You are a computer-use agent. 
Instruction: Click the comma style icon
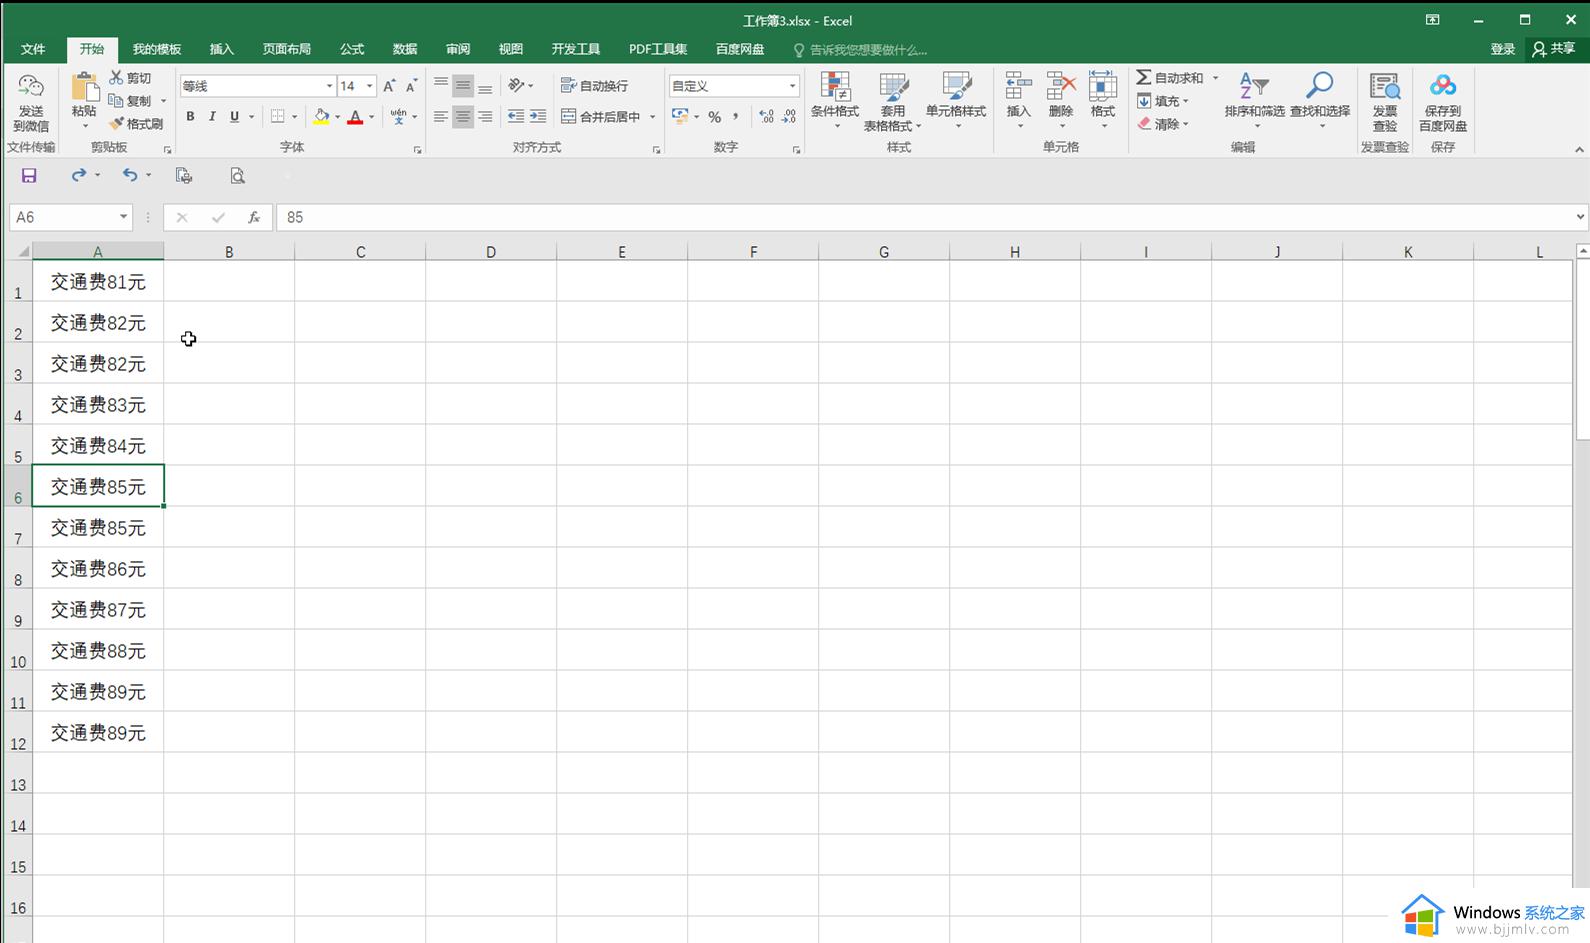(x=736, y=117)
